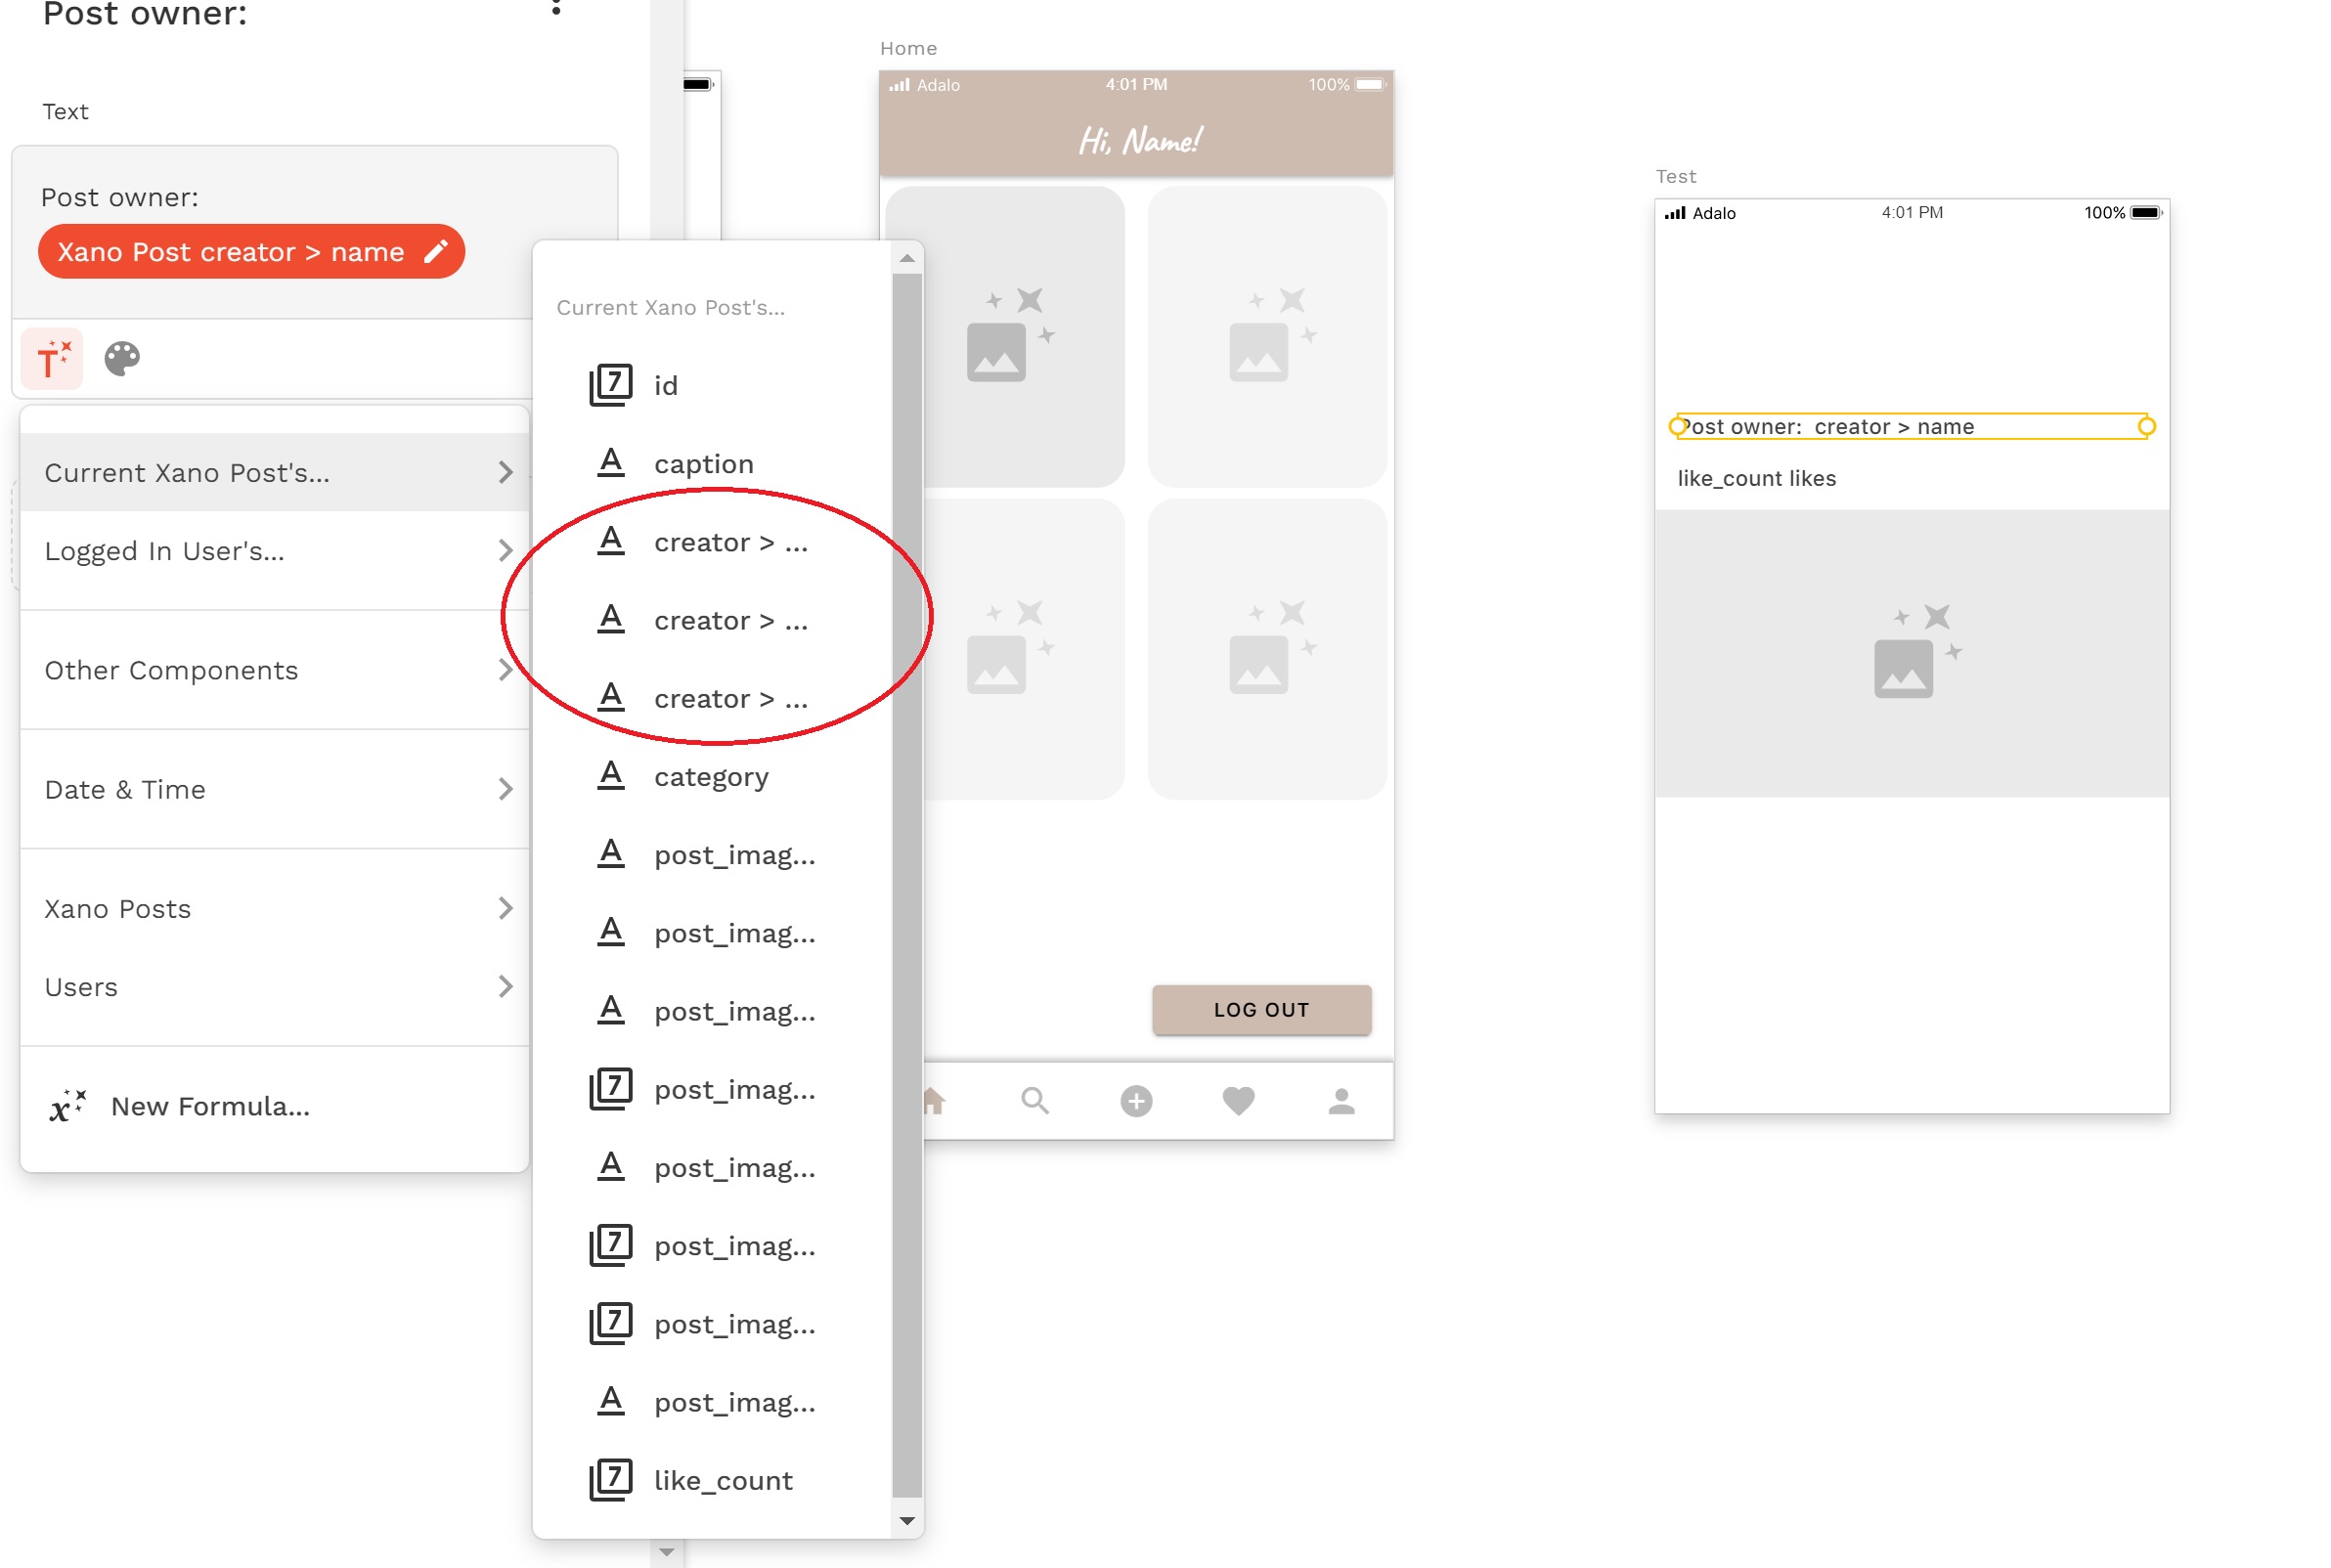
Task: Select the home icon in bottom navigation
Action: [934, 1101]
